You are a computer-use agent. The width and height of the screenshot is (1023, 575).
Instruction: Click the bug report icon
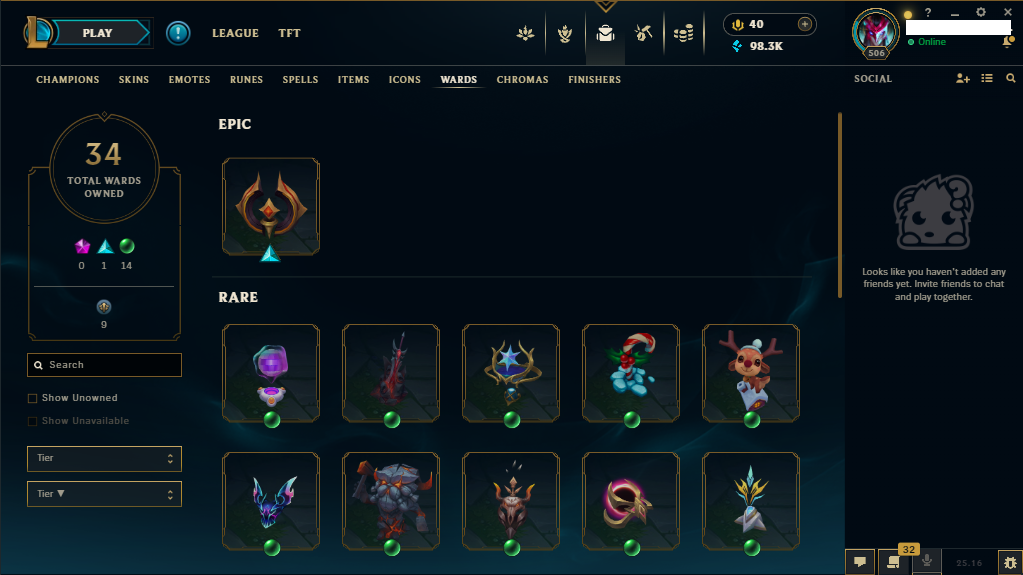[x=1010, y=562]
